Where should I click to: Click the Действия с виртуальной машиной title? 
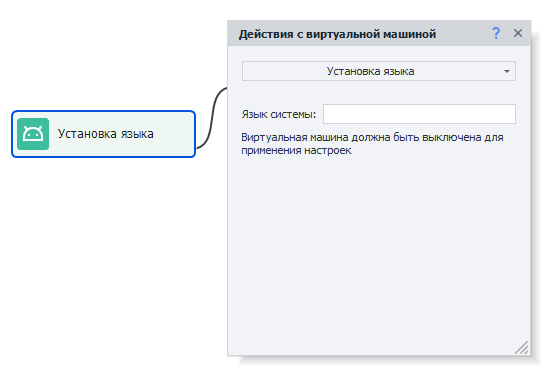337,34
